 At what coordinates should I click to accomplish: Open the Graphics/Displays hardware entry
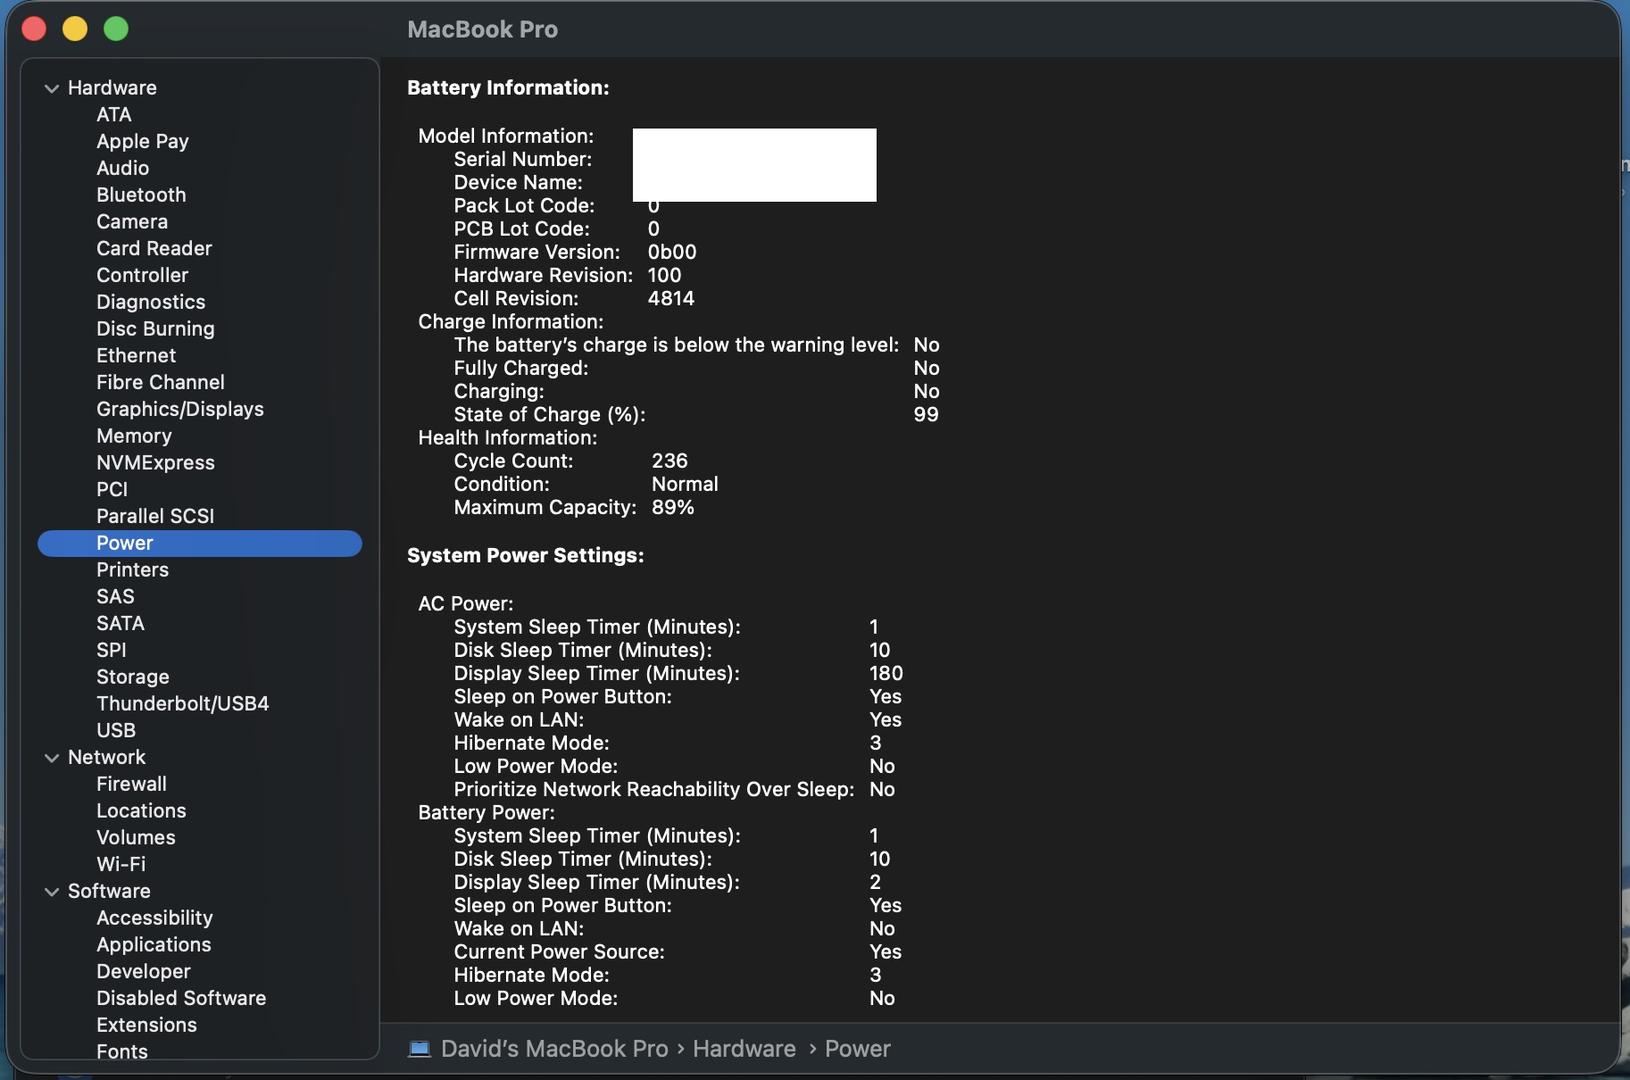[180, 409]
